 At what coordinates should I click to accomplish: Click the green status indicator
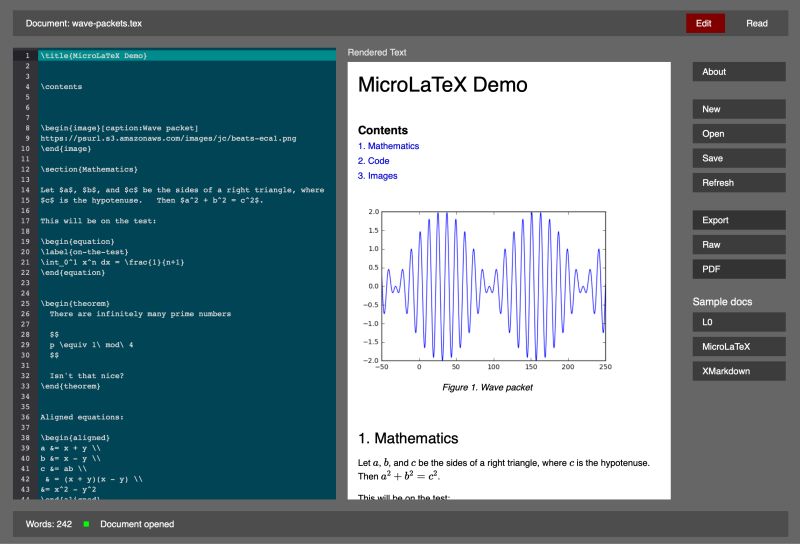click(86, 524)
